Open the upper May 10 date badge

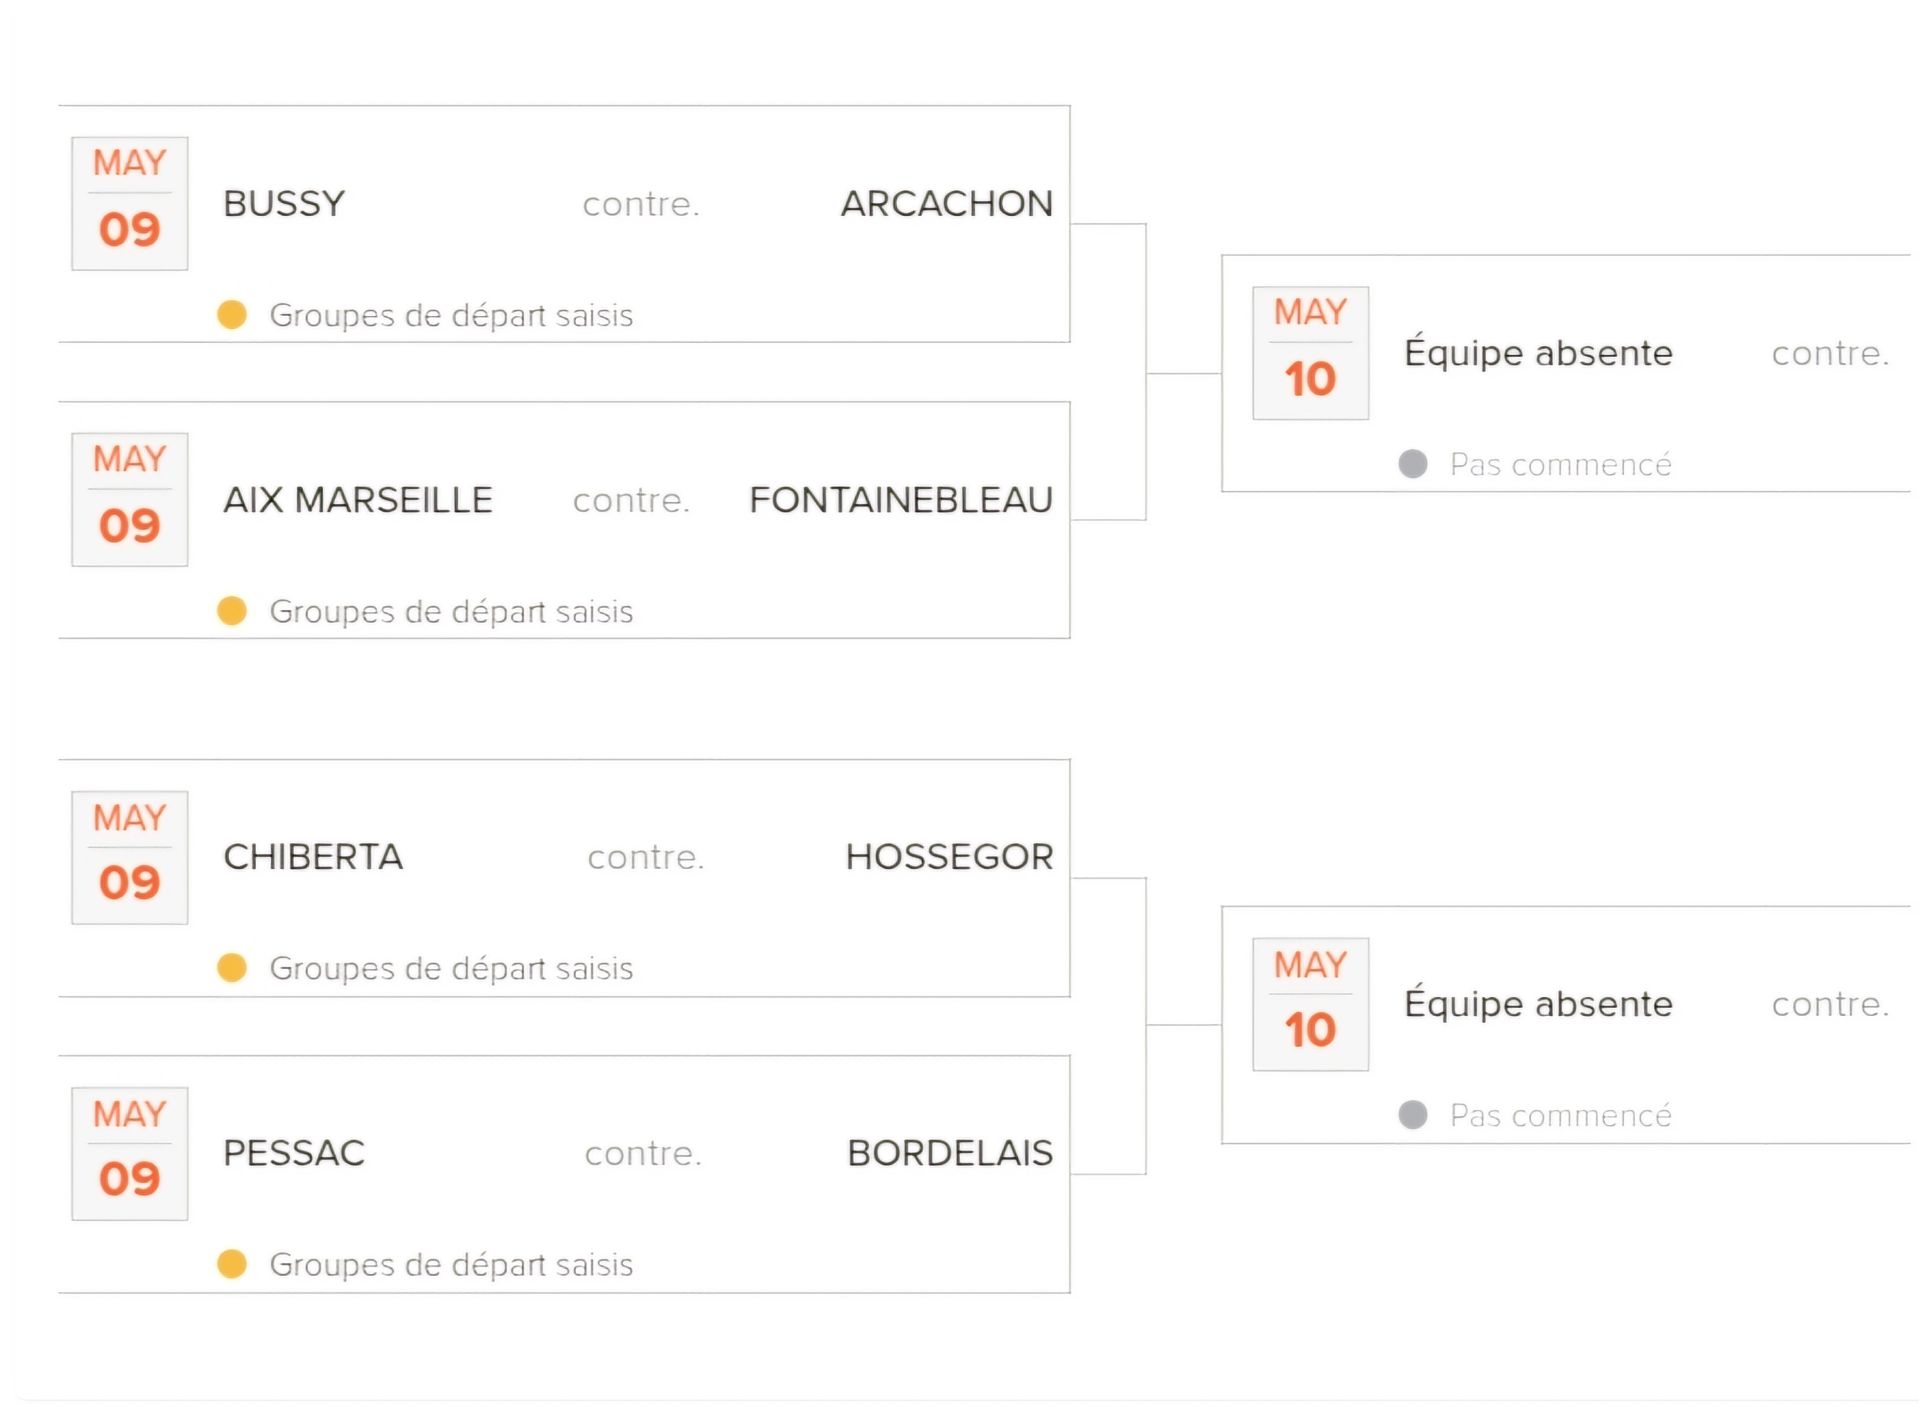pos(1310,353)
